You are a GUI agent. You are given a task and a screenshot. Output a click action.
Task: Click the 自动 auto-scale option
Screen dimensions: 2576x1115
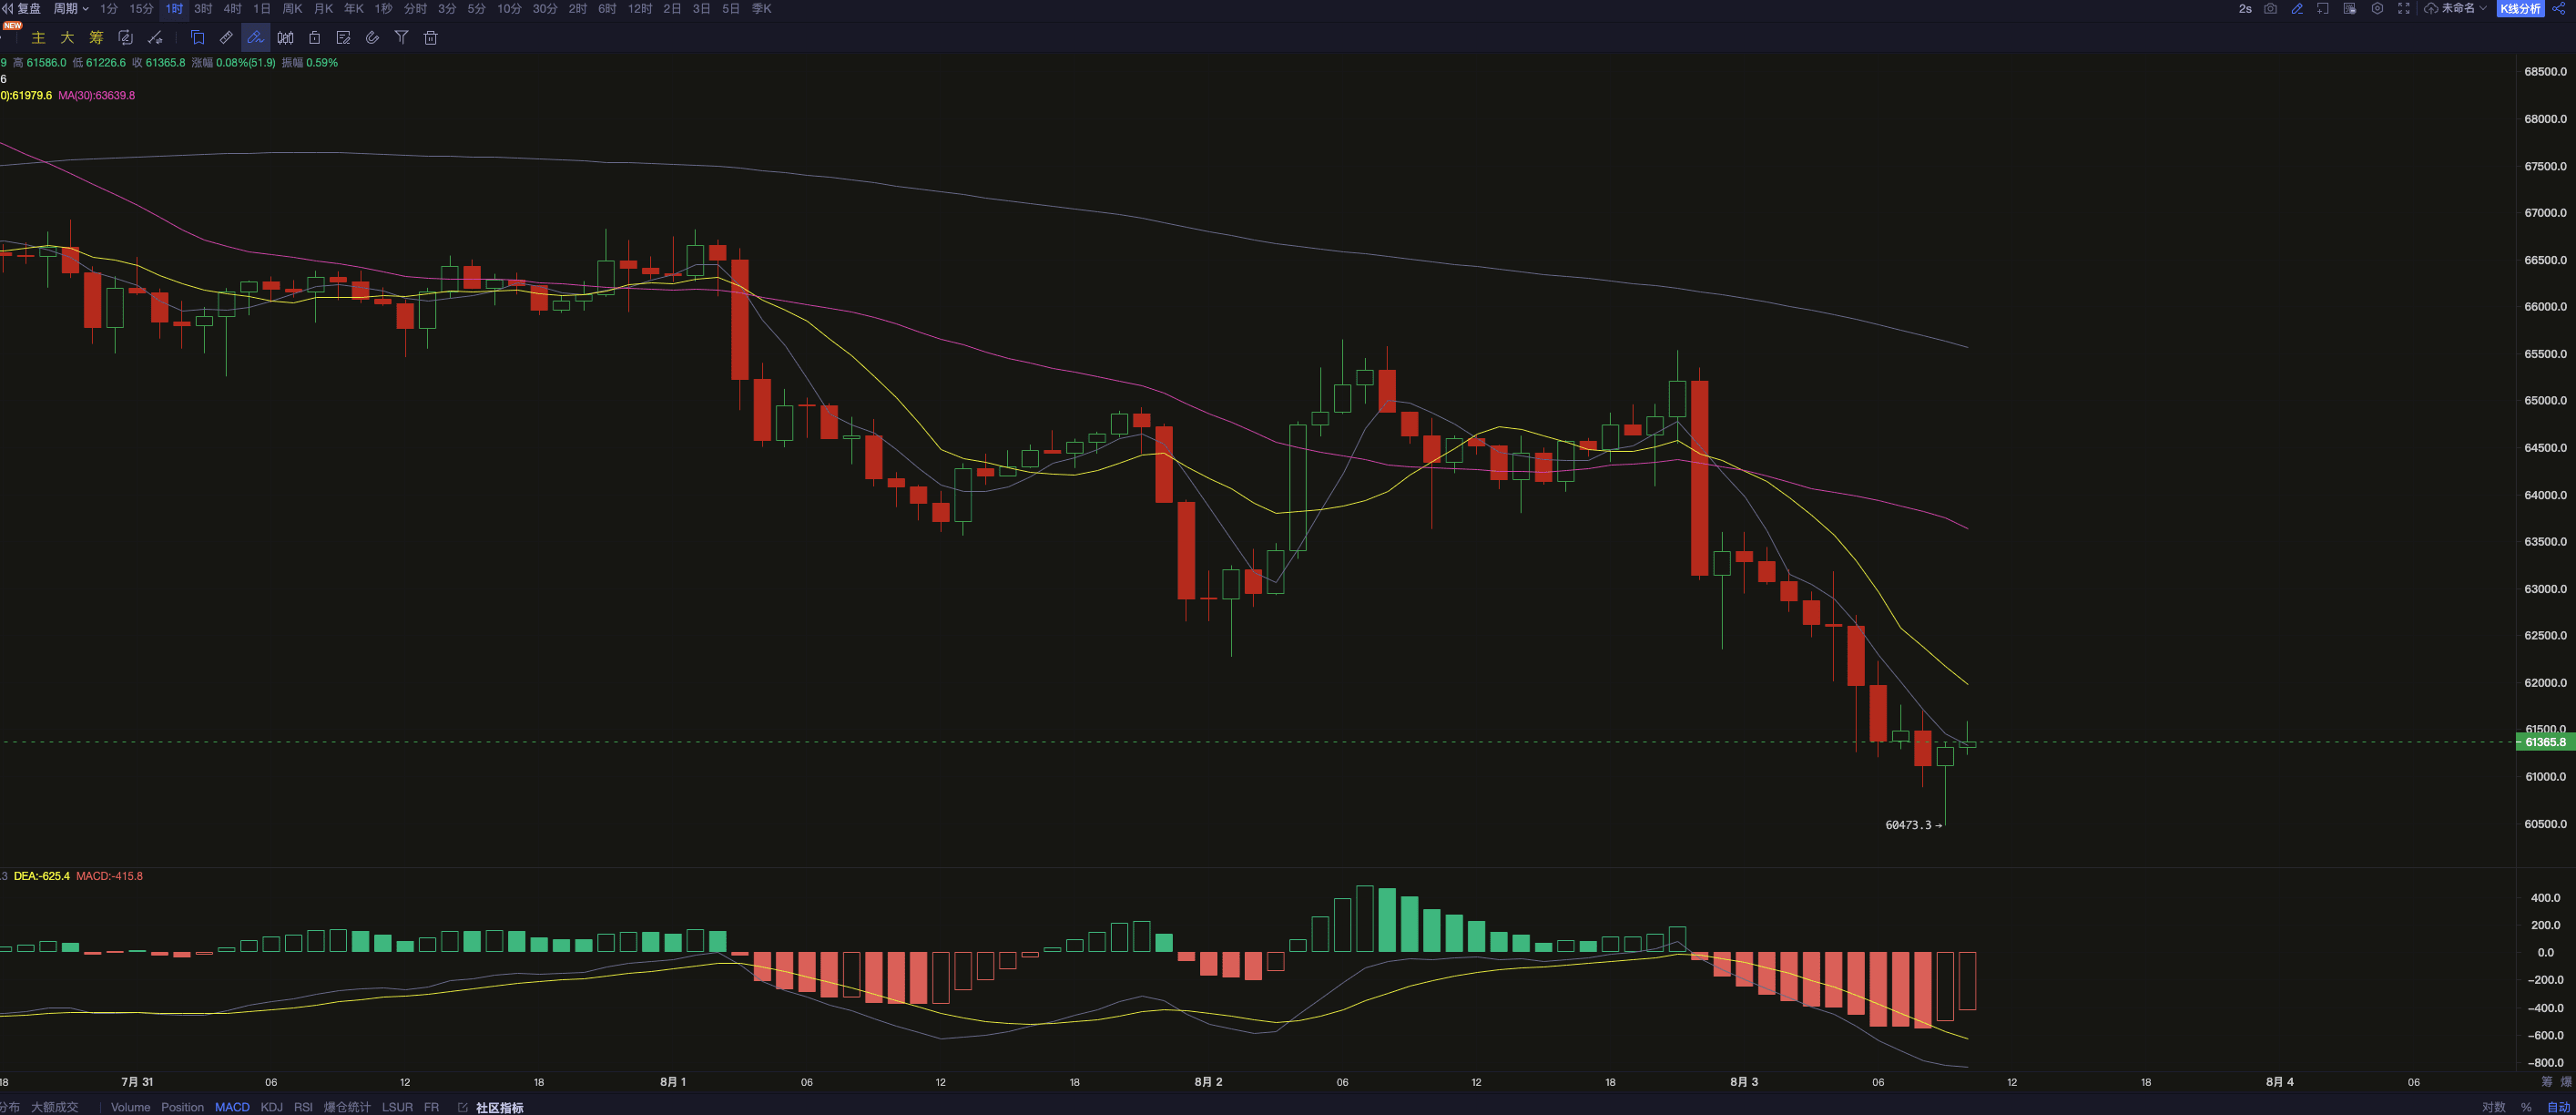tap(2557, 1107)
